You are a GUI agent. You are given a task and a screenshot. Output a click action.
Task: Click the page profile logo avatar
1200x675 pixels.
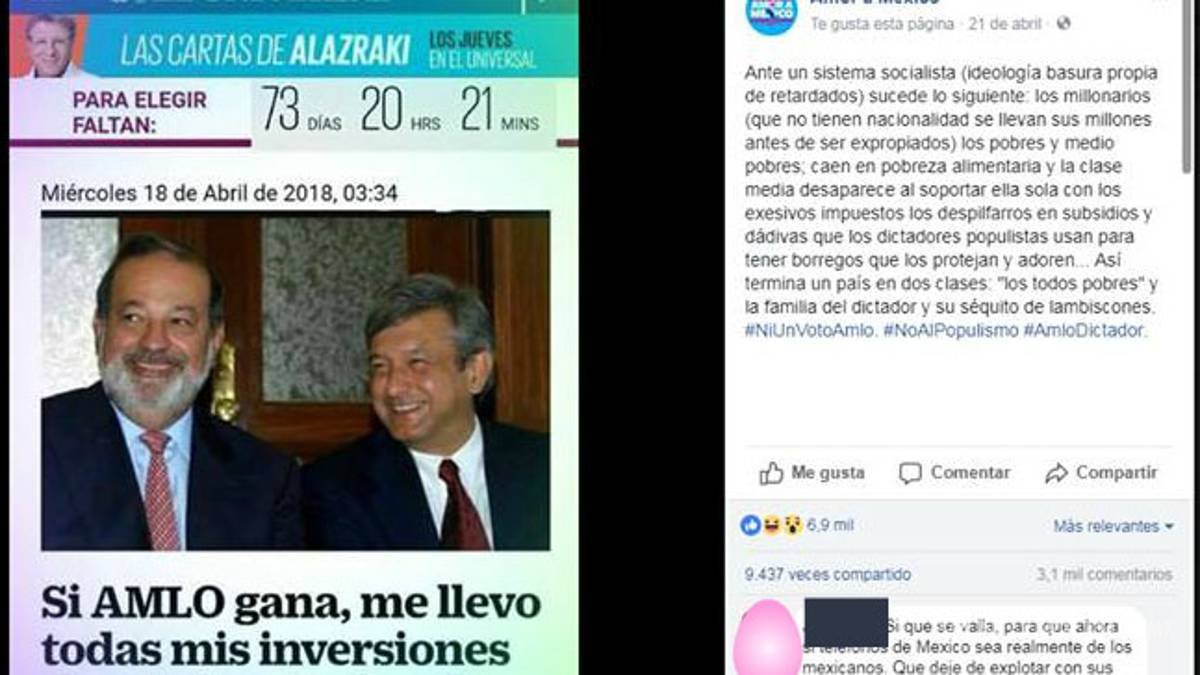click(772, 15)
